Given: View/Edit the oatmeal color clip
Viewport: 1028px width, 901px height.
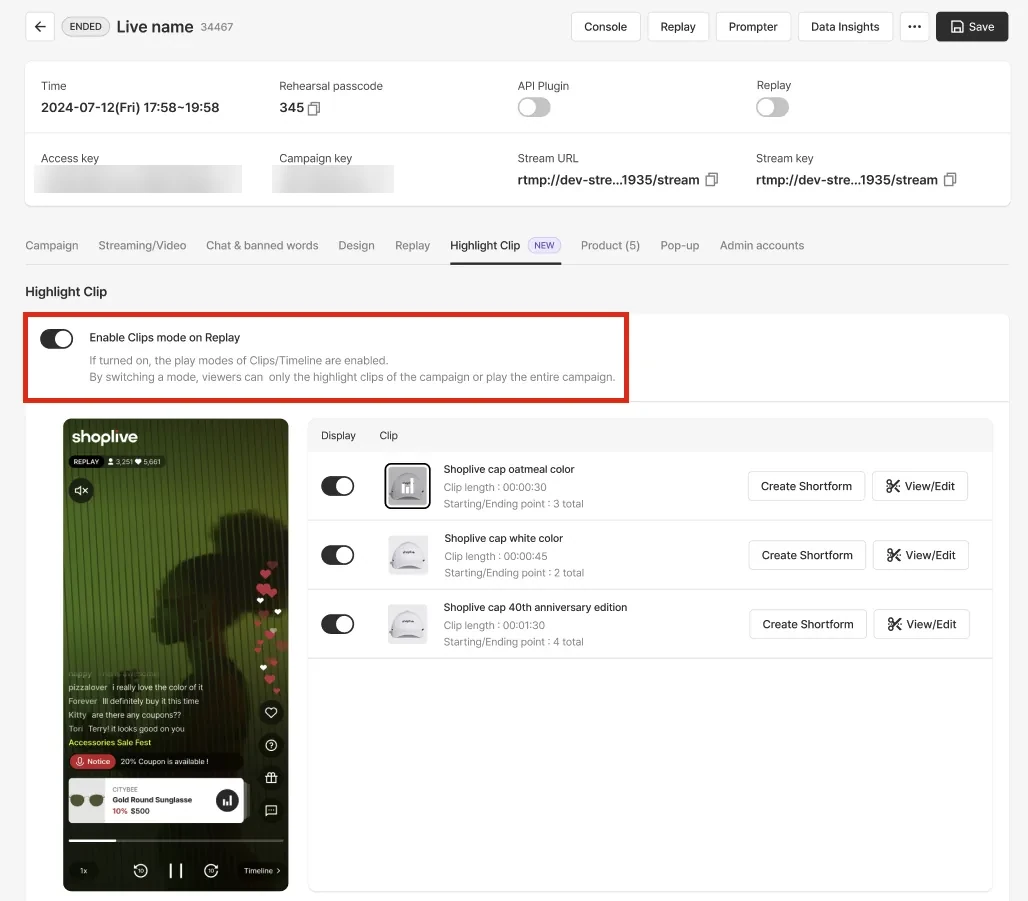Looking at the screenshot, I should click(920, 487).
